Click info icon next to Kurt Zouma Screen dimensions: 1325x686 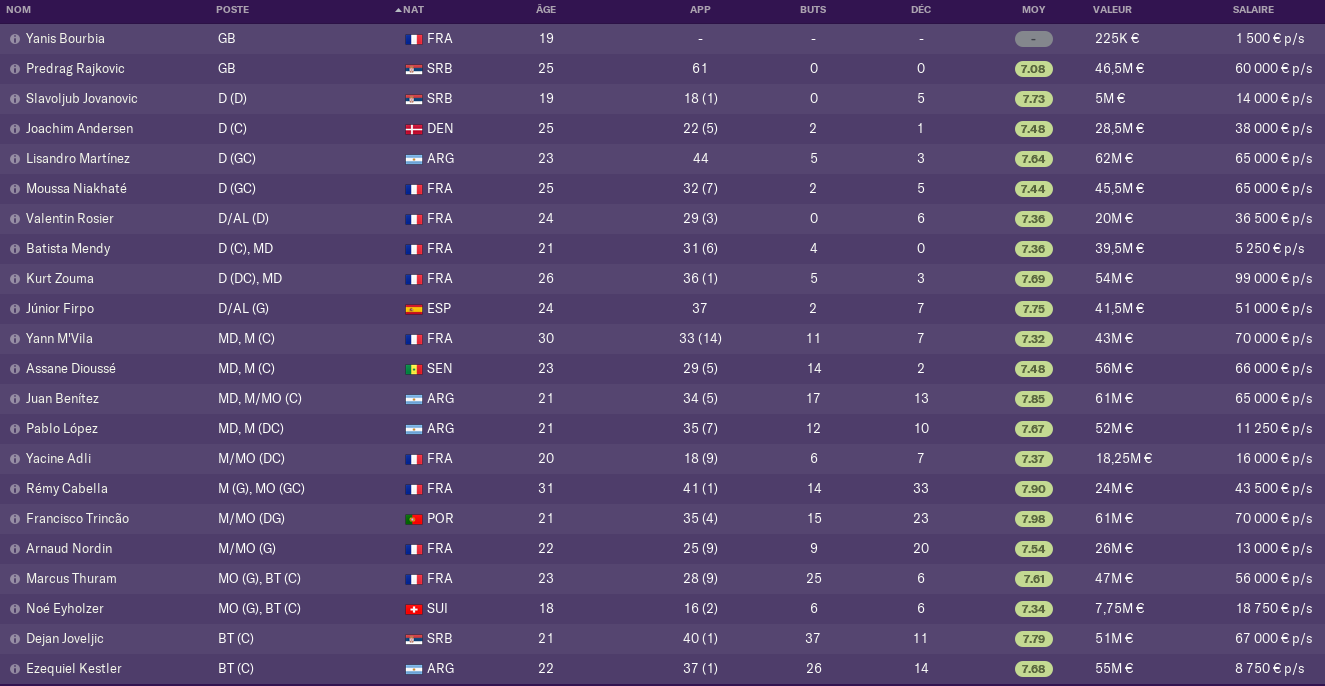coord(14,279)
